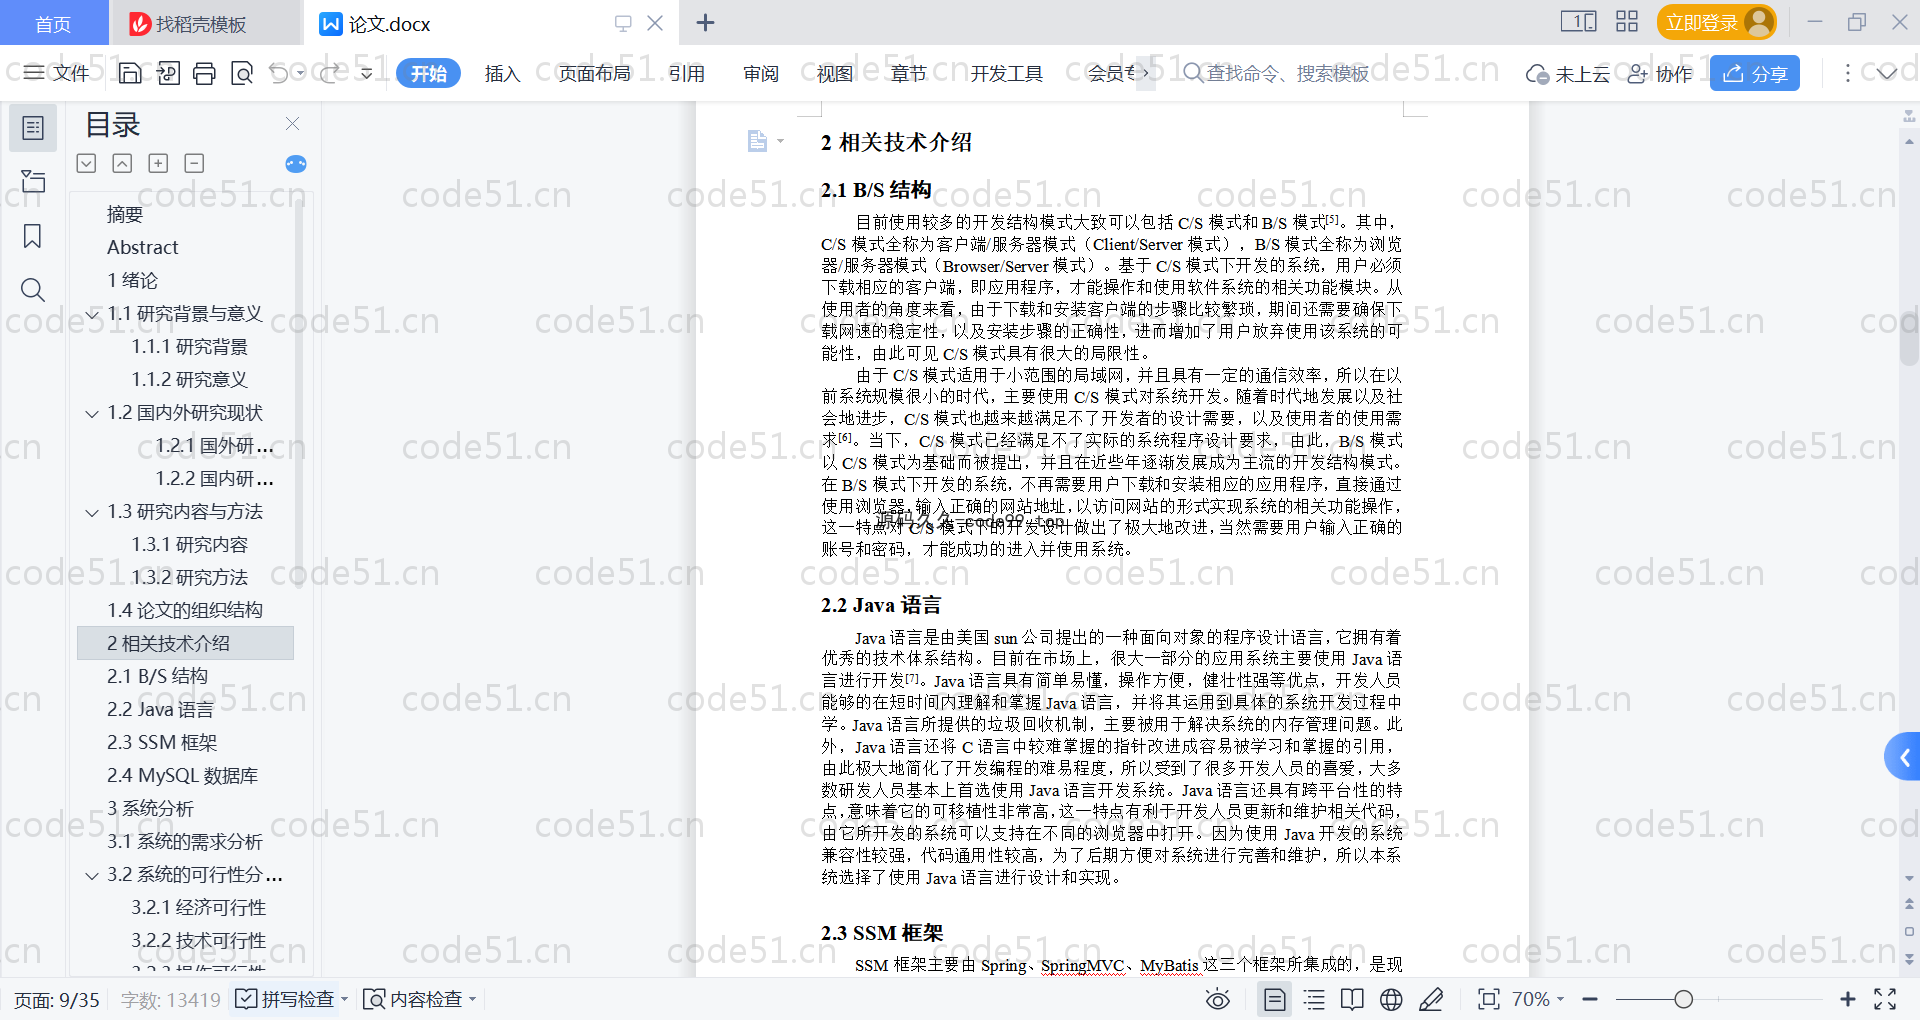Click the zoom in plus button

(x=1848, y=999)
